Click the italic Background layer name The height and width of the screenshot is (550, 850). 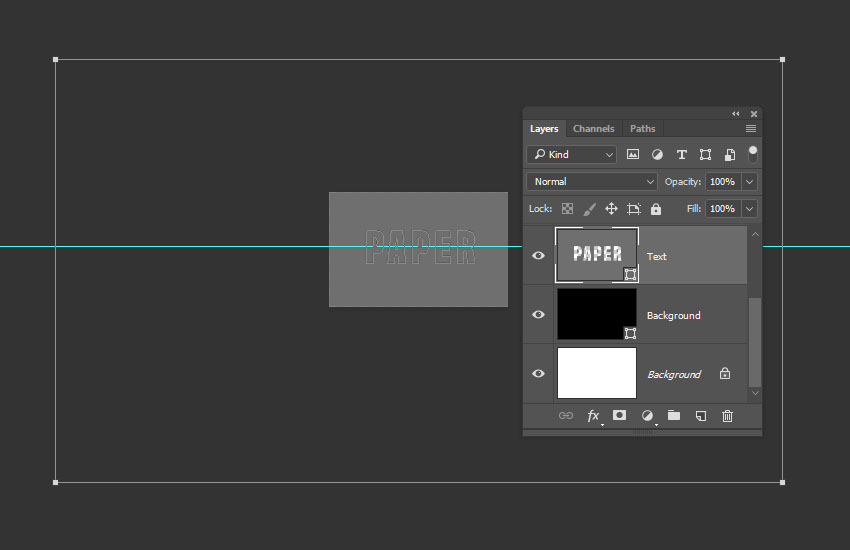click(674, 374)
